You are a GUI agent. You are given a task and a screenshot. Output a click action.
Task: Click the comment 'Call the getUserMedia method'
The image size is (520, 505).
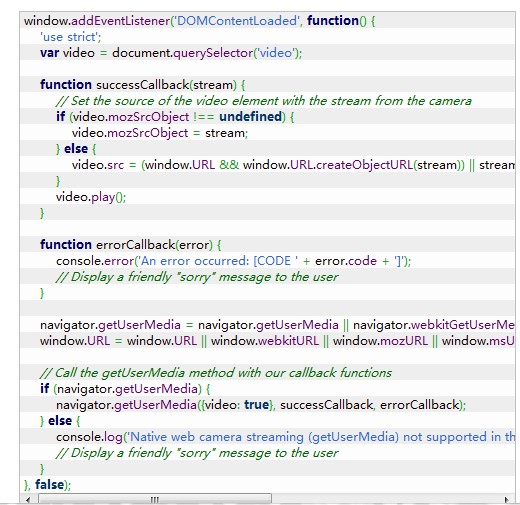point(216,373)
